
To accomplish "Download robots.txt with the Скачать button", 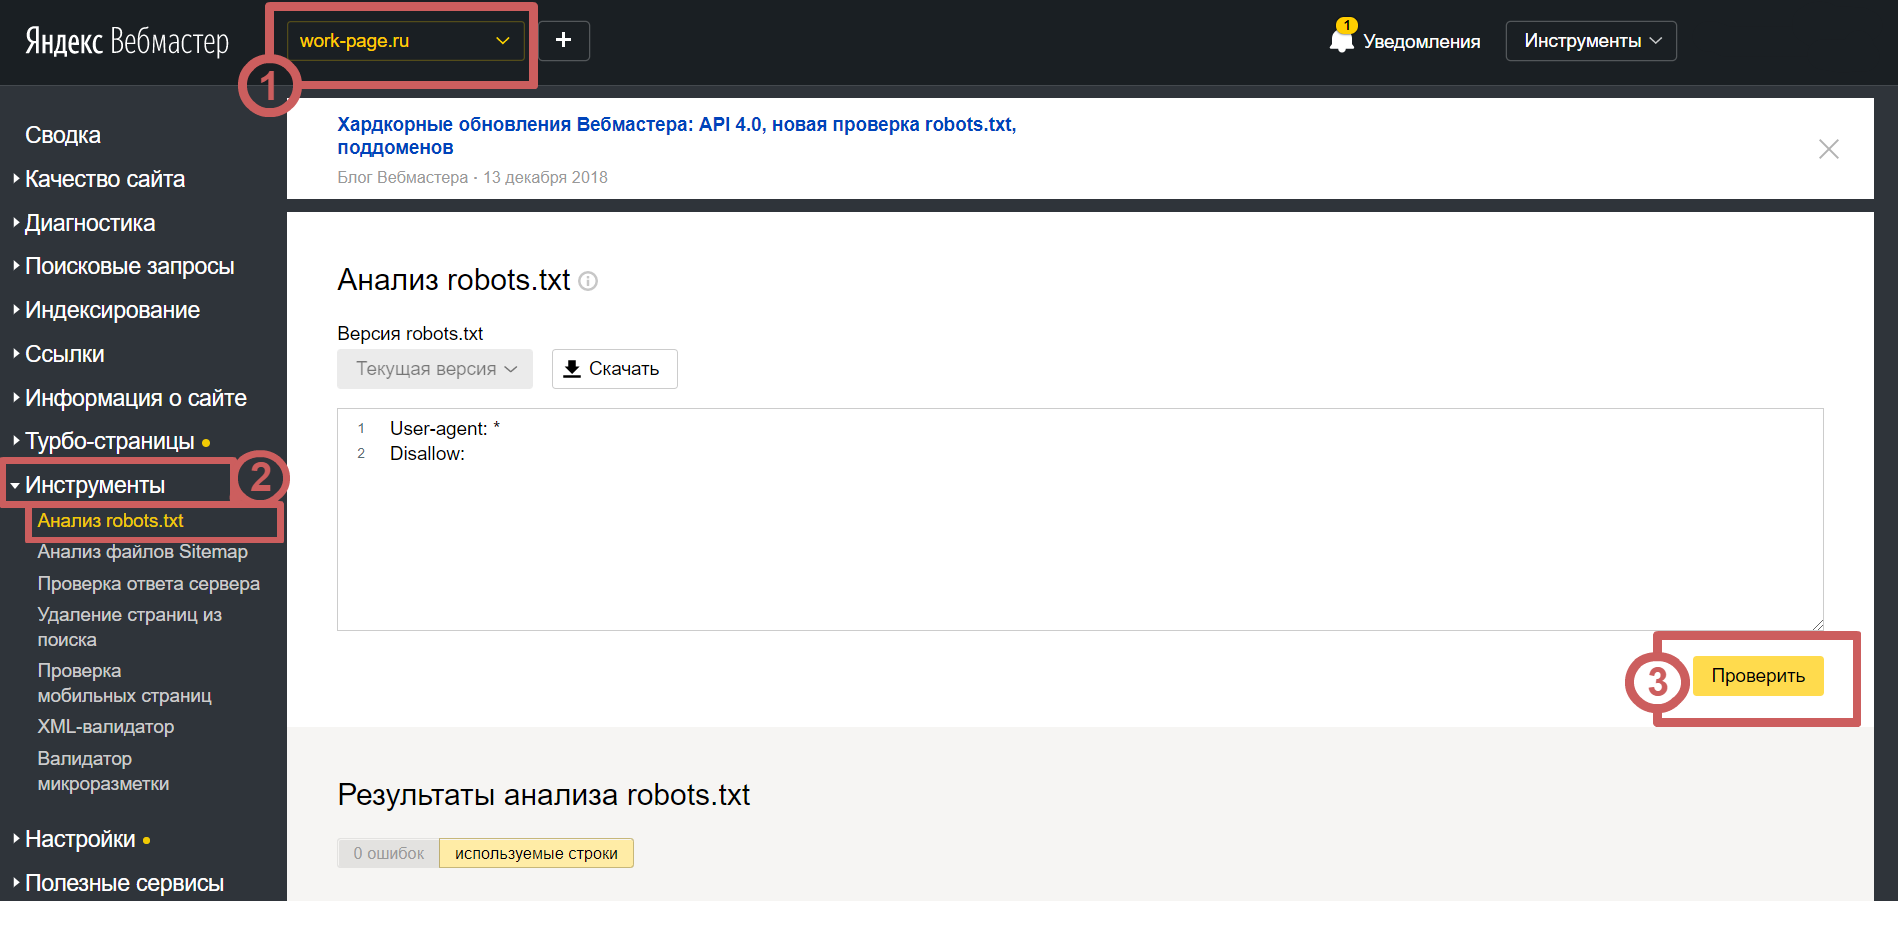I will pyautogui.click(x=614, y=369).
